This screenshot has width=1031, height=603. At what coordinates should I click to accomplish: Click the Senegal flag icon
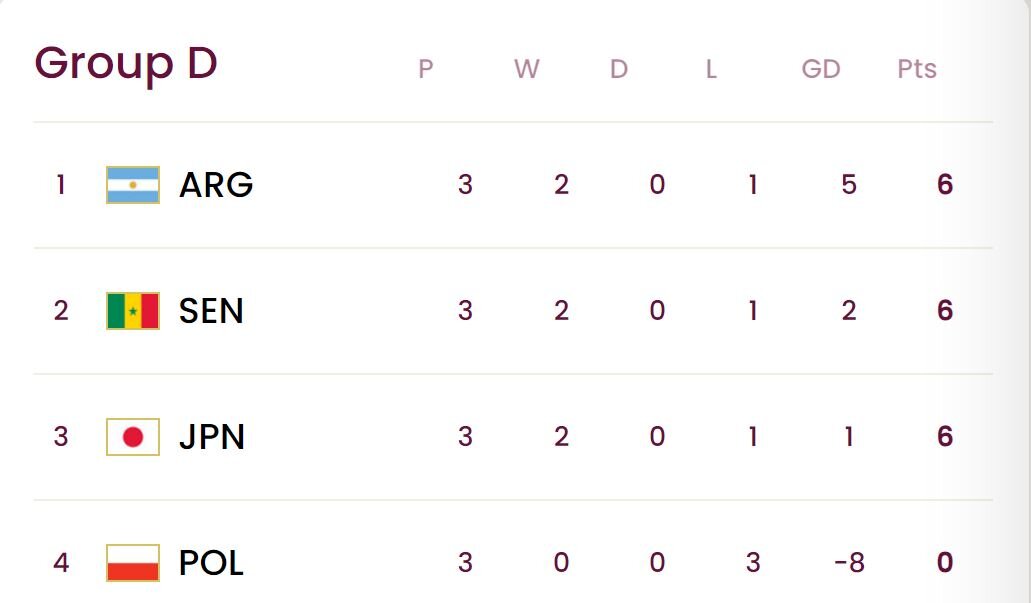[133, 311]
